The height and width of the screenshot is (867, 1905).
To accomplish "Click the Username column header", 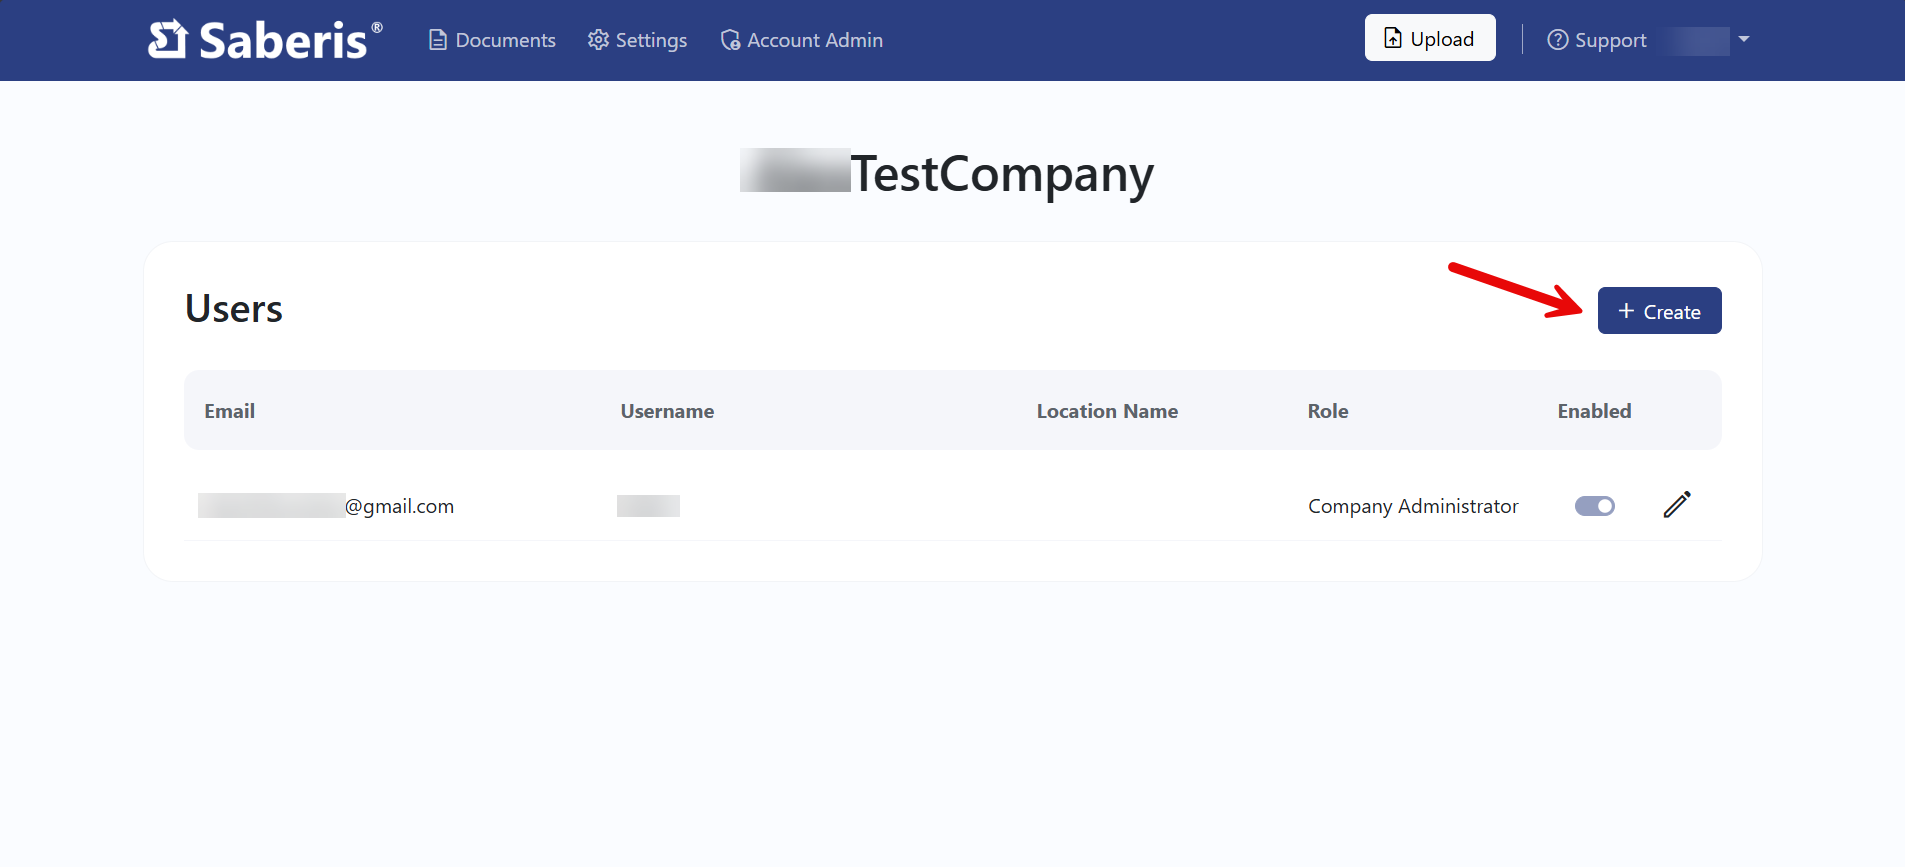I will coord(667,411).
